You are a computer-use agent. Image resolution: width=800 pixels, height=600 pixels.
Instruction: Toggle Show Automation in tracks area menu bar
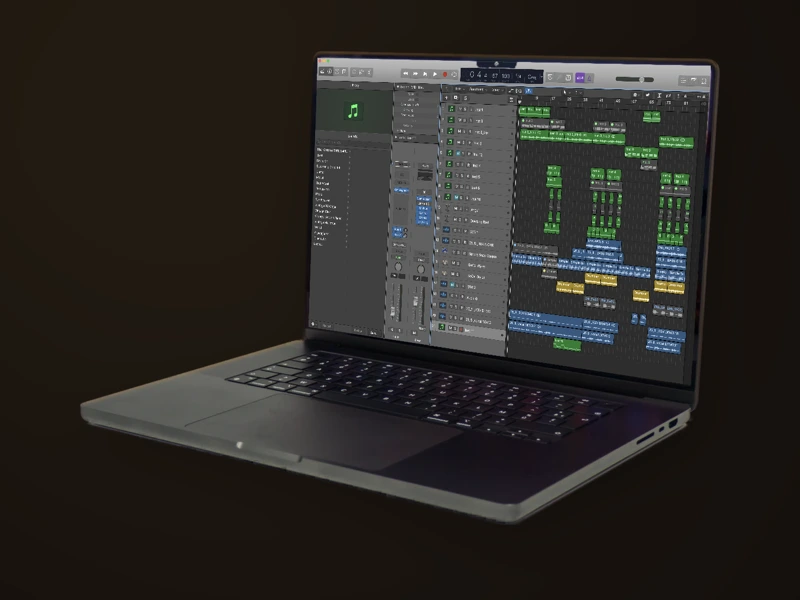pos(512,91)
